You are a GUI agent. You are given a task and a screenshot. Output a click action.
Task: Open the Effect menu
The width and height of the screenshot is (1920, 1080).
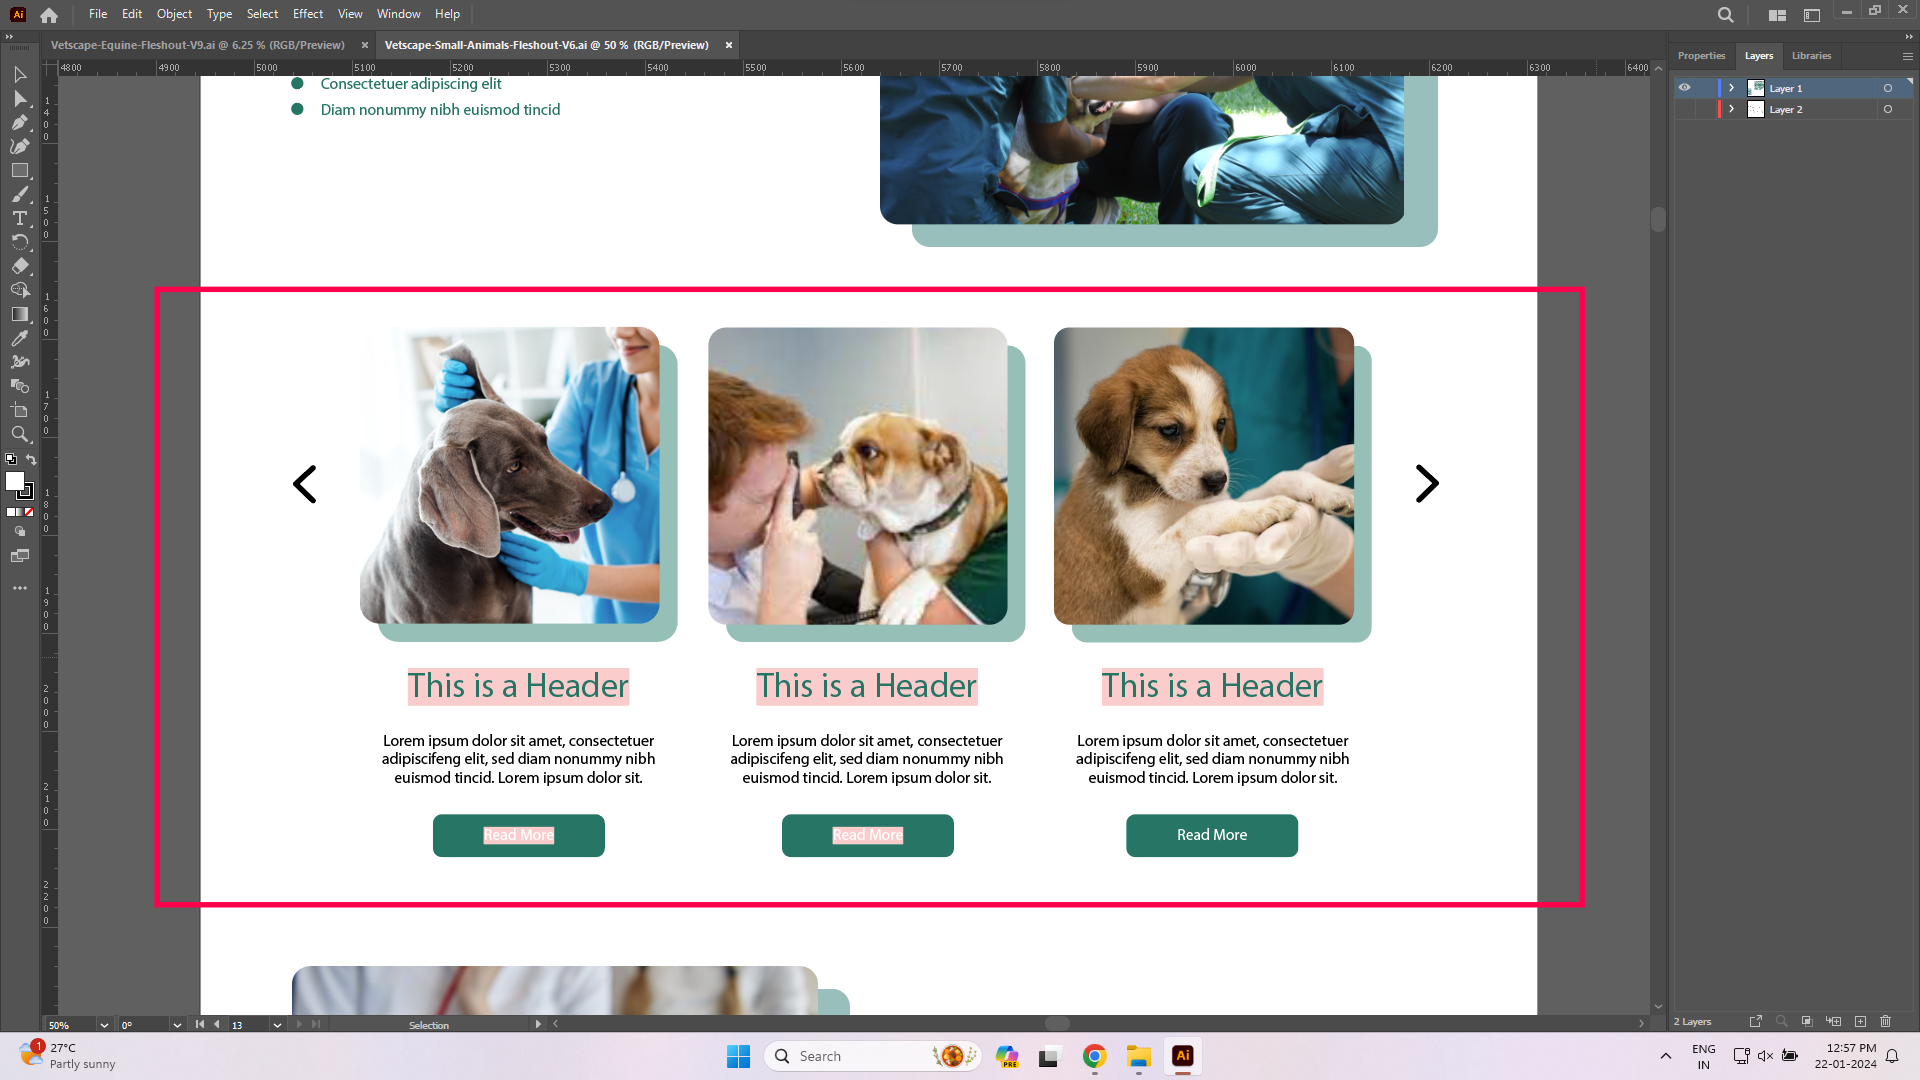point(307,14)
